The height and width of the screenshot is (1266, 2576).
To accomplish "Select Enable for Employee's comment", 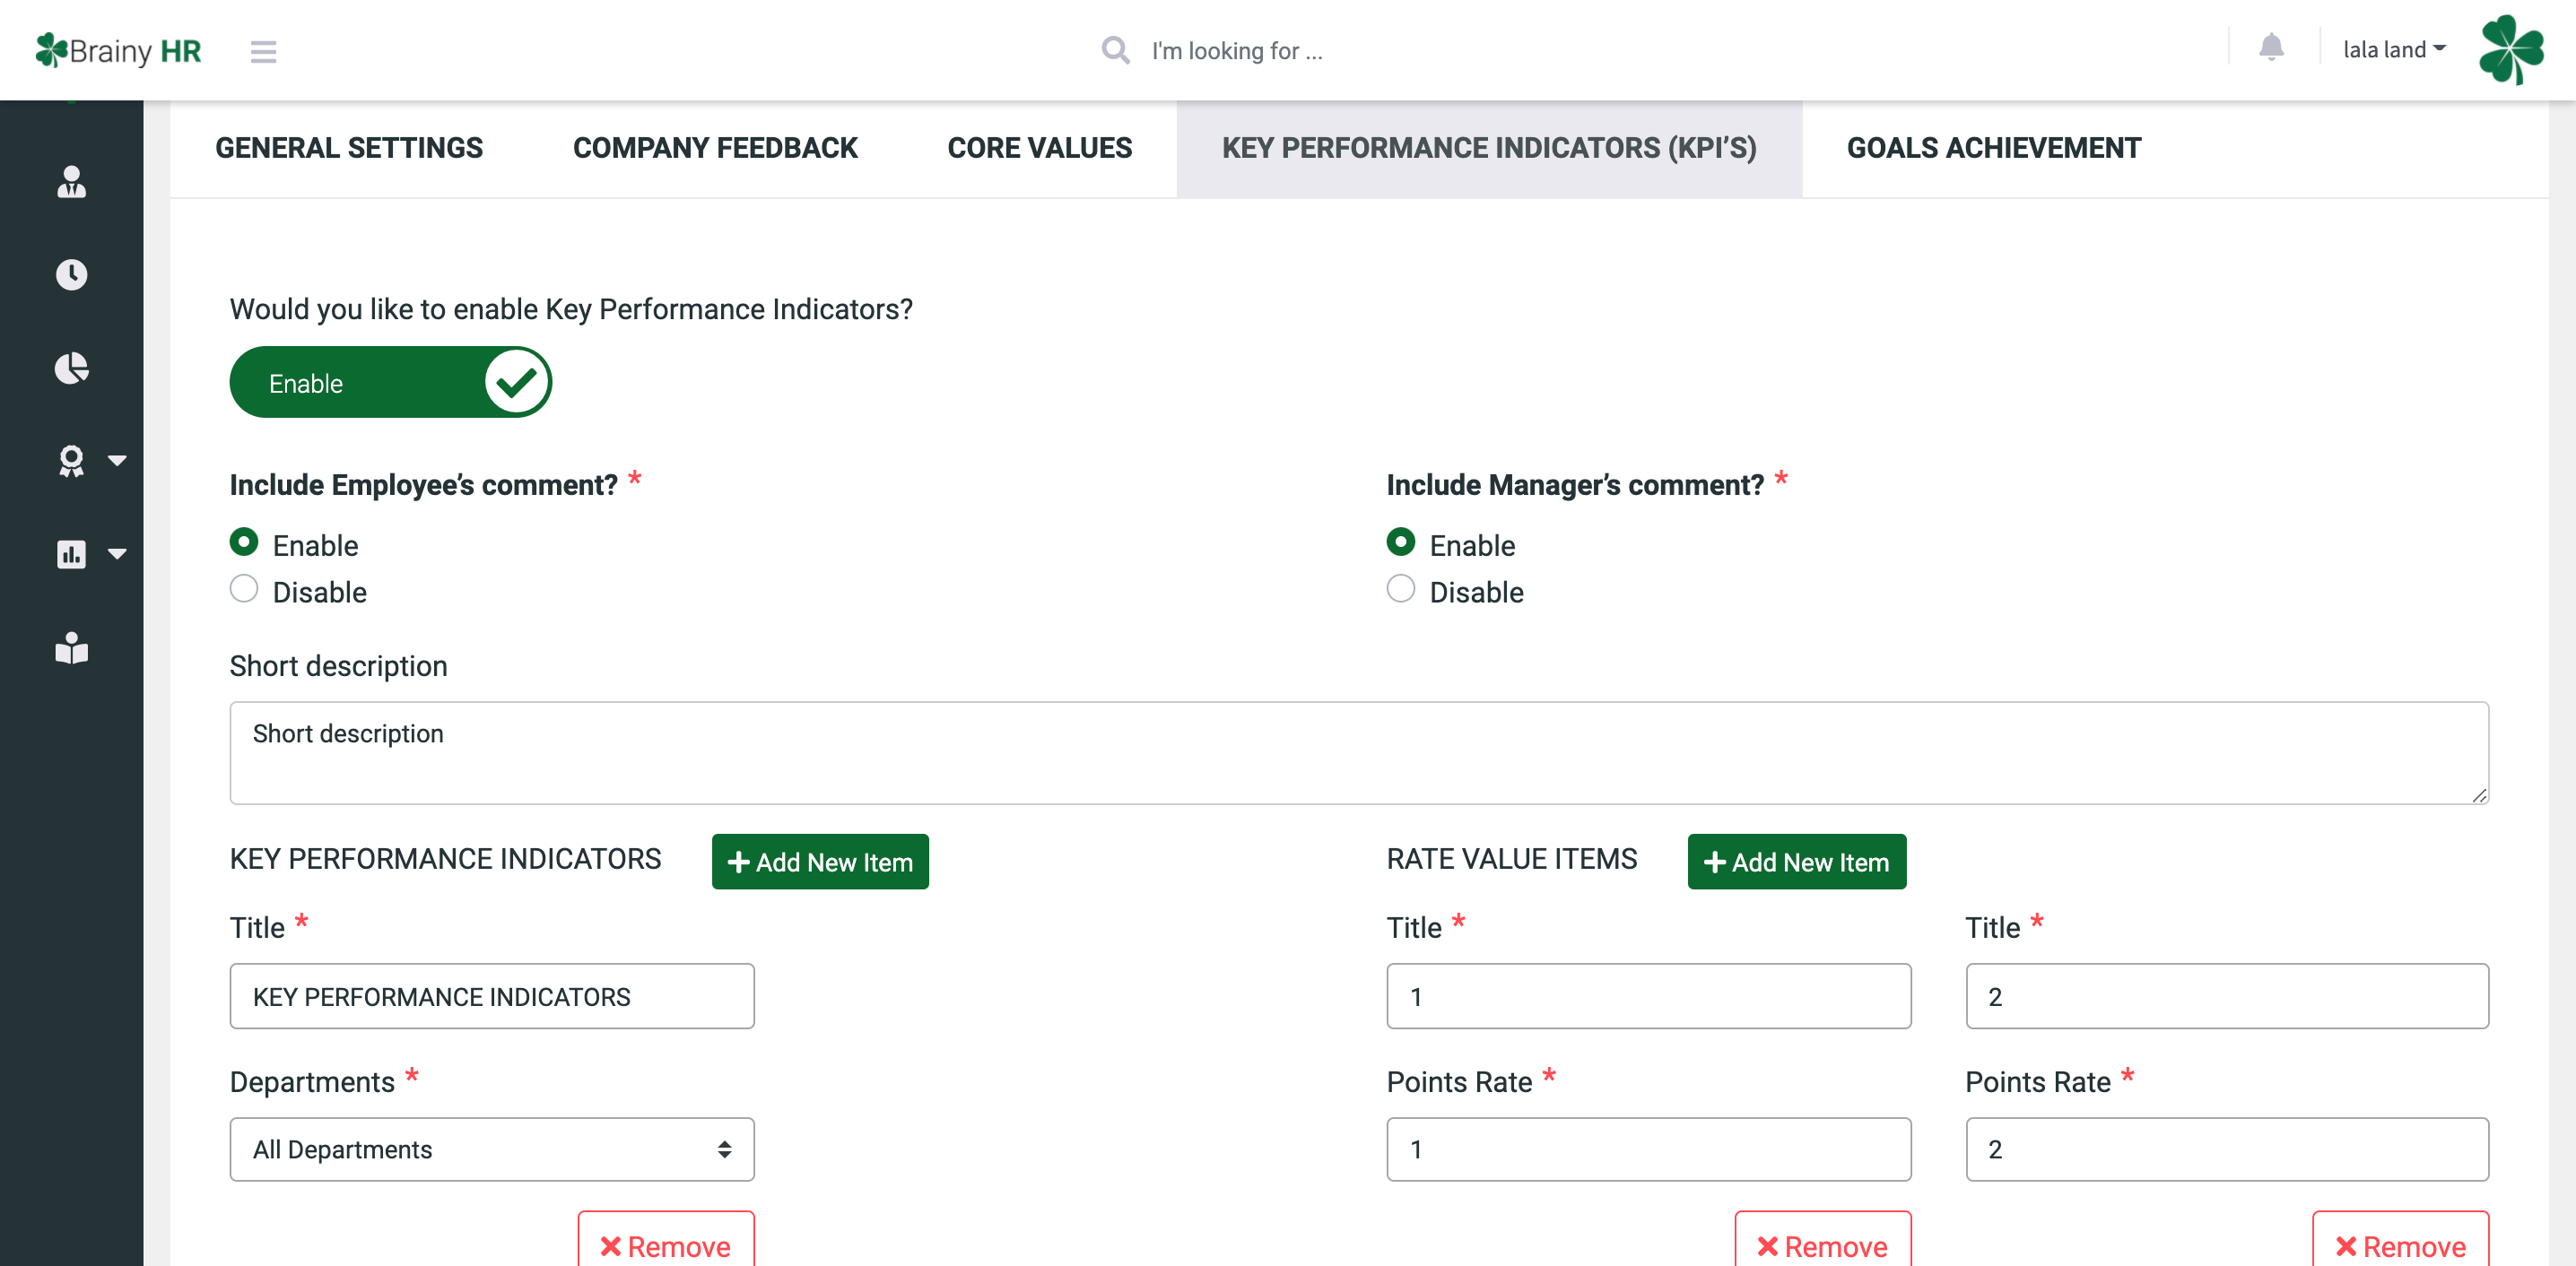I will coord(244,542).
